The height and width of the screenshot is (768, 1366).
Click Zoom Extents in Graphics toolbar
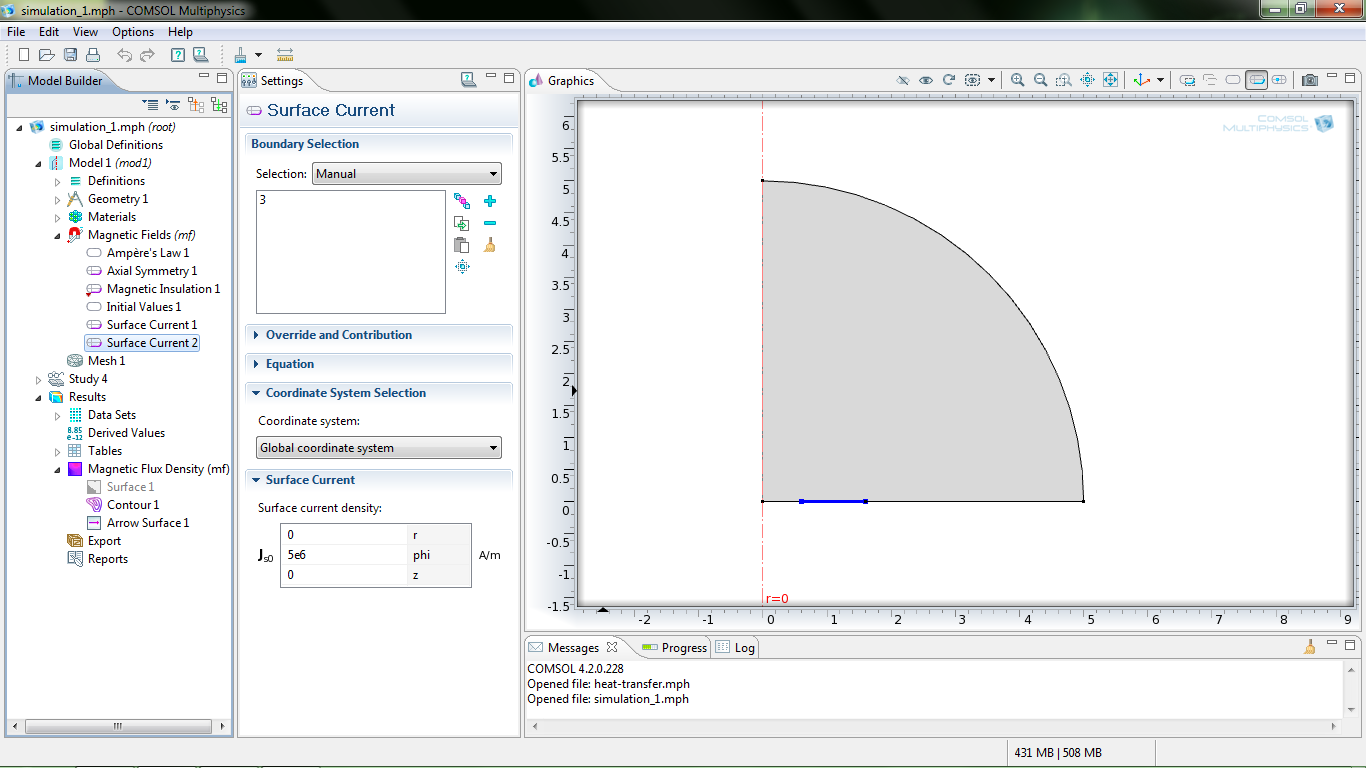1110,80
